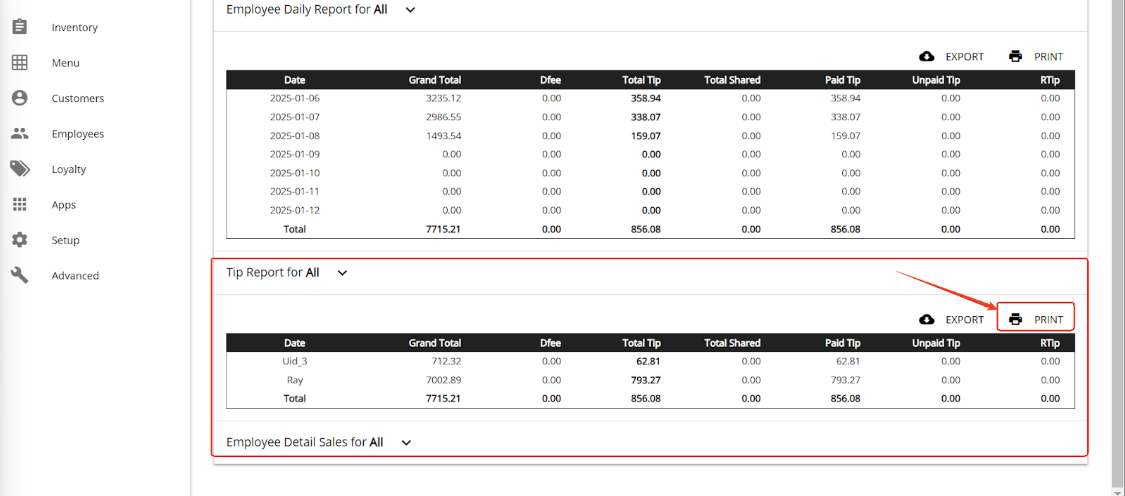The image size is (1125, 496).
Task: Click the Employees people icon
Action: (19, 134)
